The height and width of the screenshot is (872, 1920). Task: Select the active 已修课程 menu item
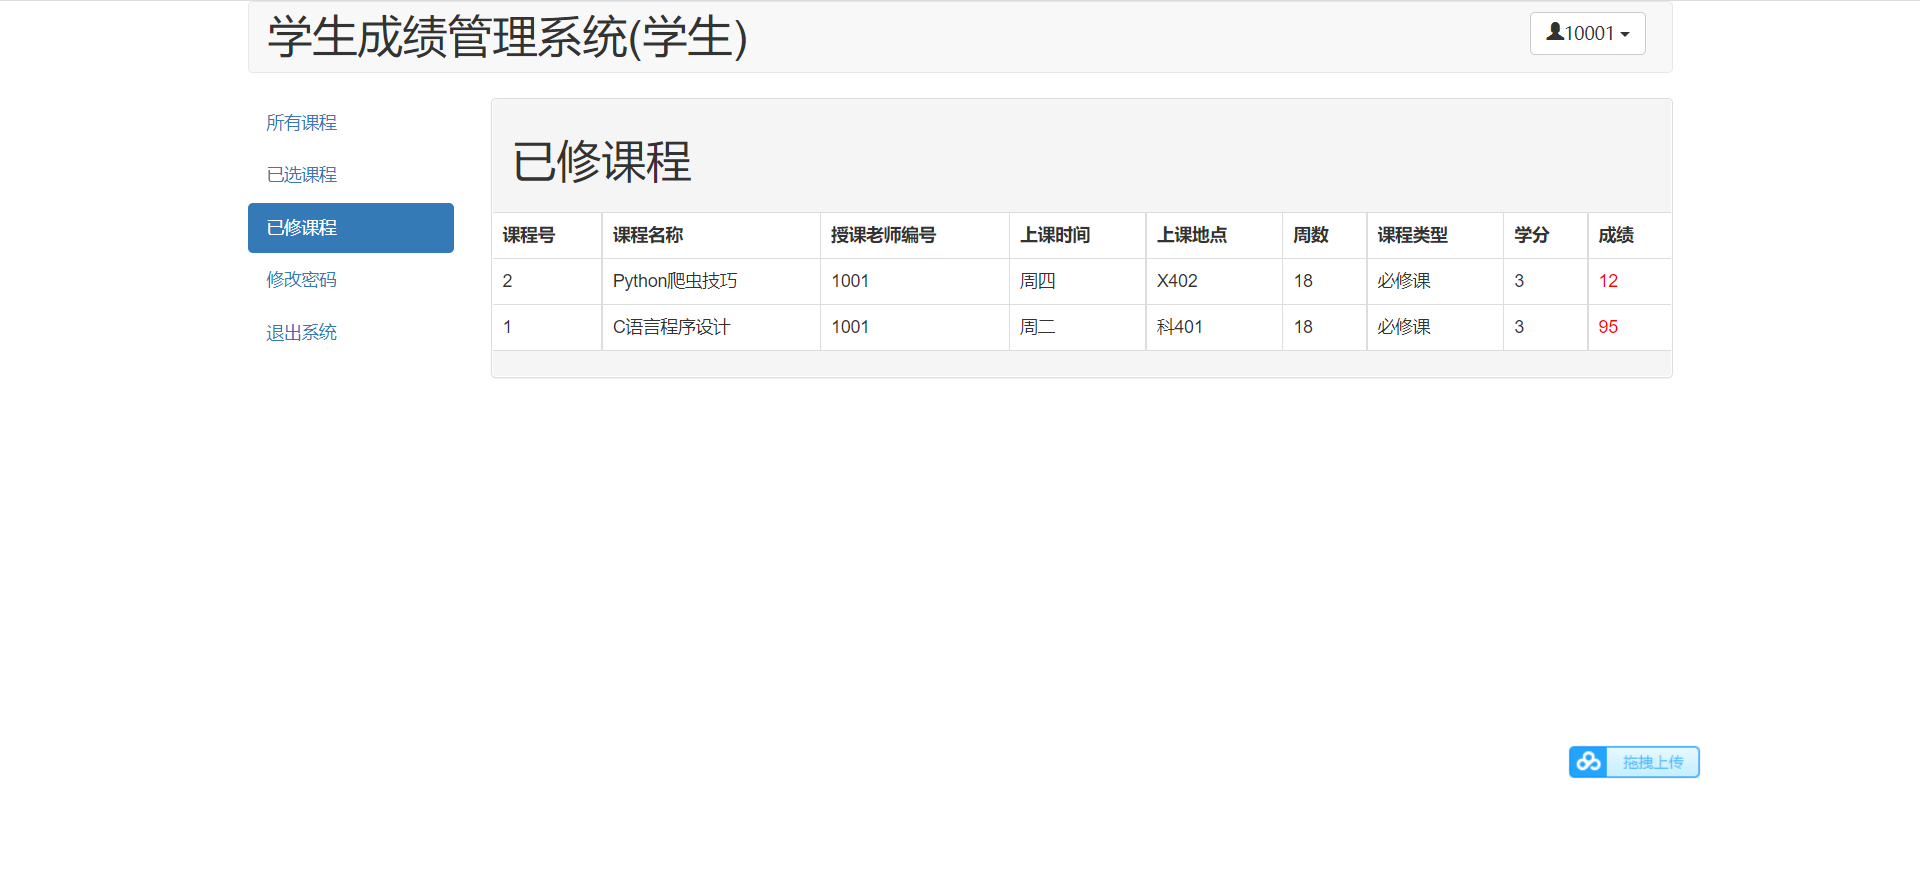(351, 228)
